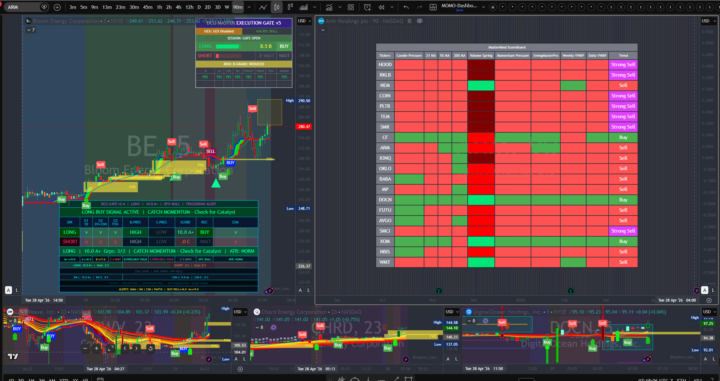Click the list icon beside Arm Holdings title
This screenshot has height=381, width=720.
point(410,21)
